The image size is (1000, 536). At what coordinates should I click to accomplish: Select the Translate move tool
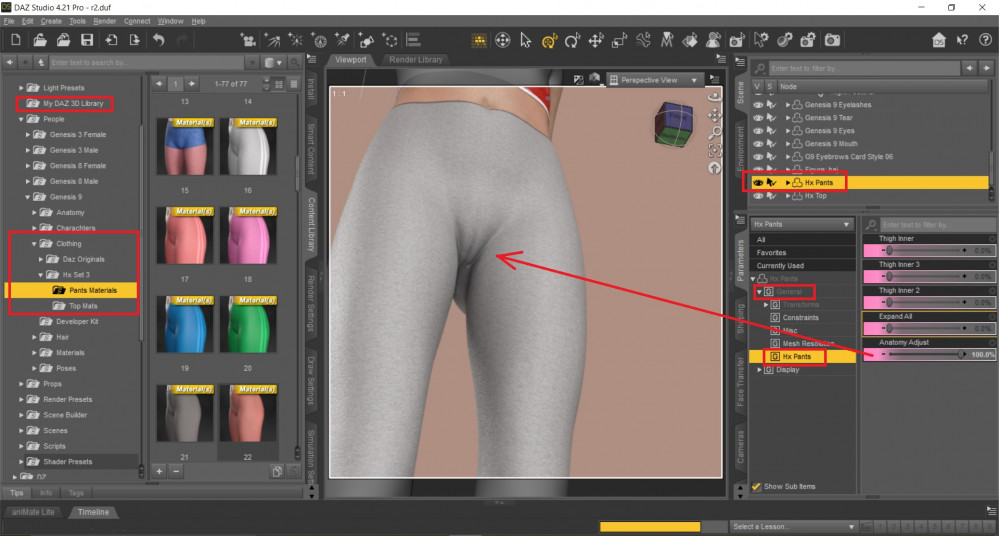[x=596, y=40]
